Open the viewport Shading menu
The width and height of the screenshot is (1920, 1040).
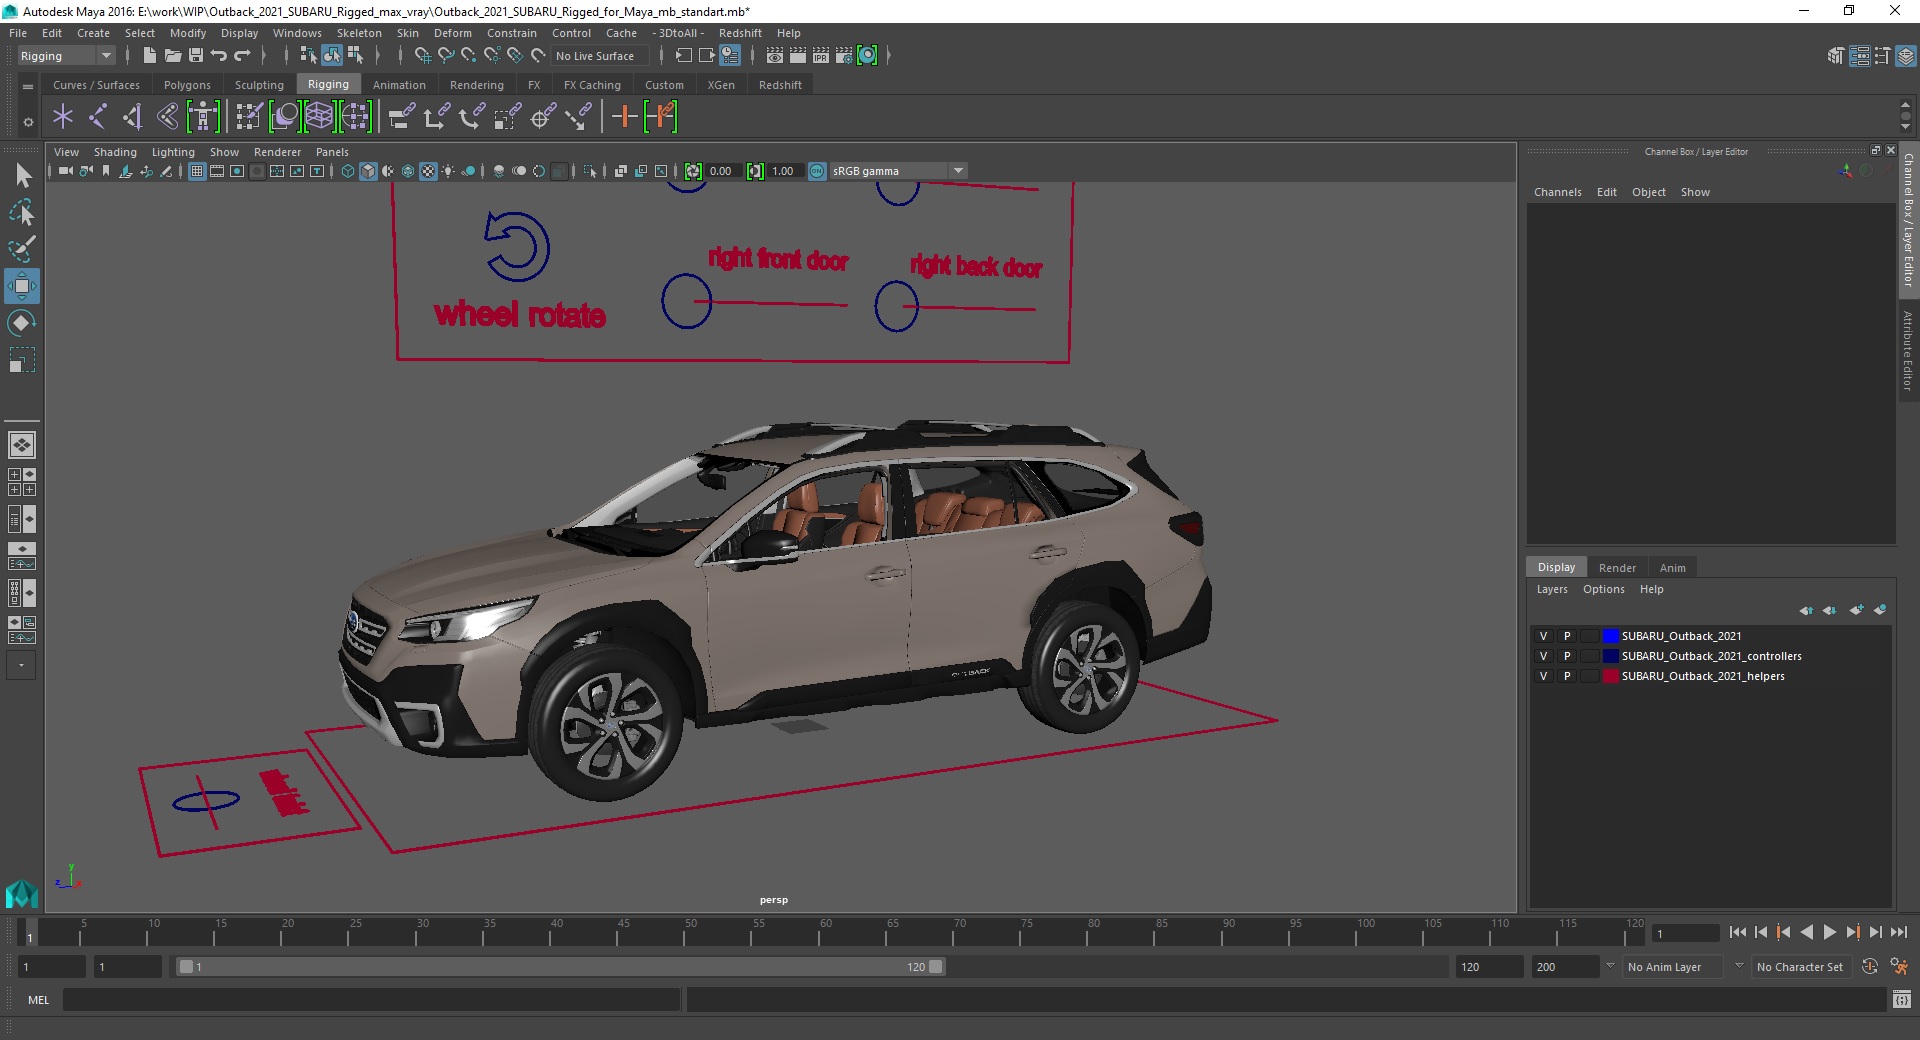(x=115, y=152)
